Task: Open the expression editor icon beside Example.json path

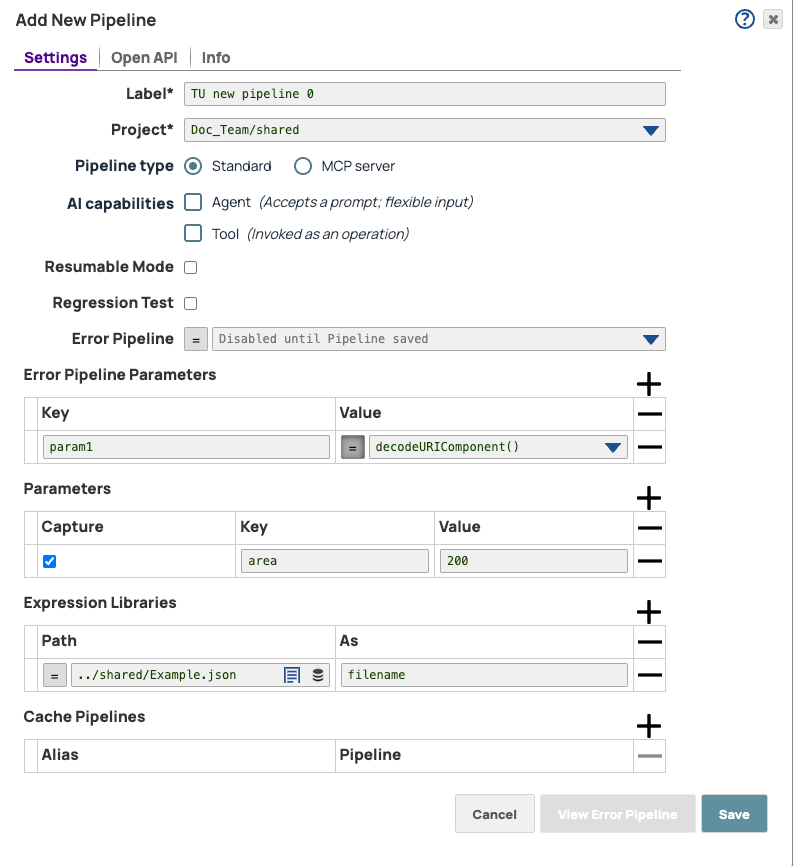Action: click(x=291, y=675)
